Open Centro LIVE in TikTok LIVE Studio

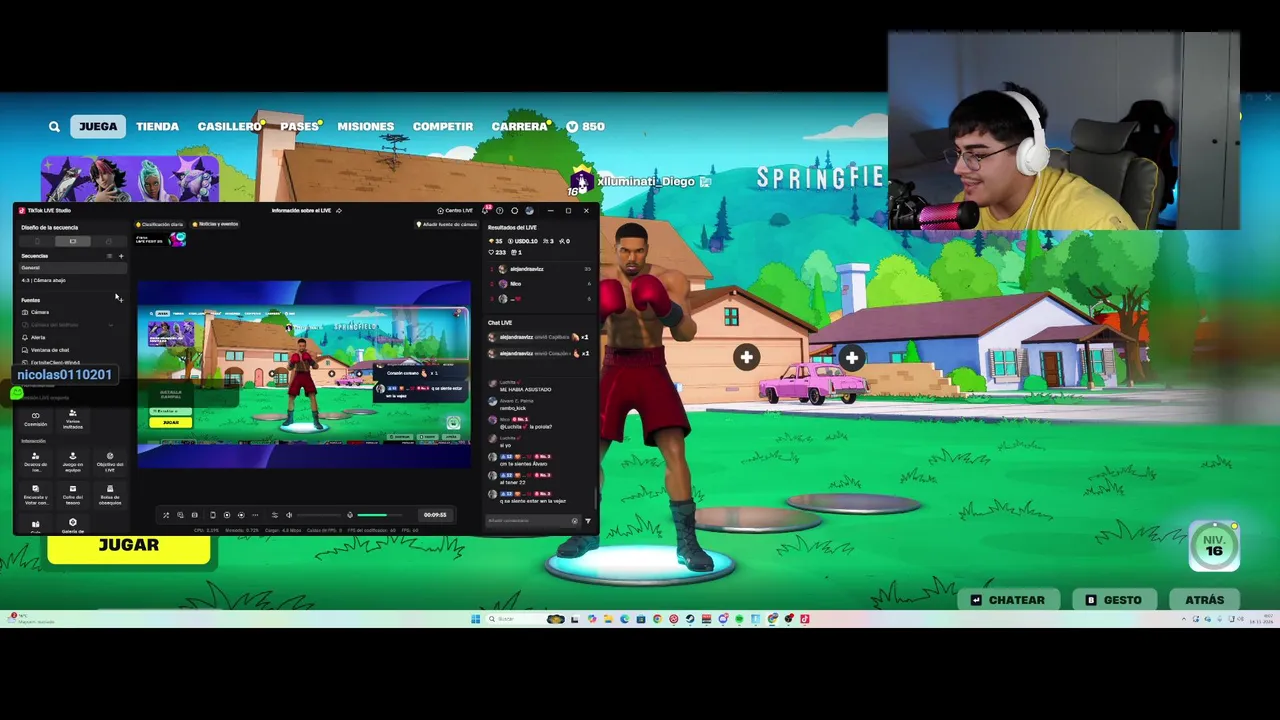pos(455,211)
